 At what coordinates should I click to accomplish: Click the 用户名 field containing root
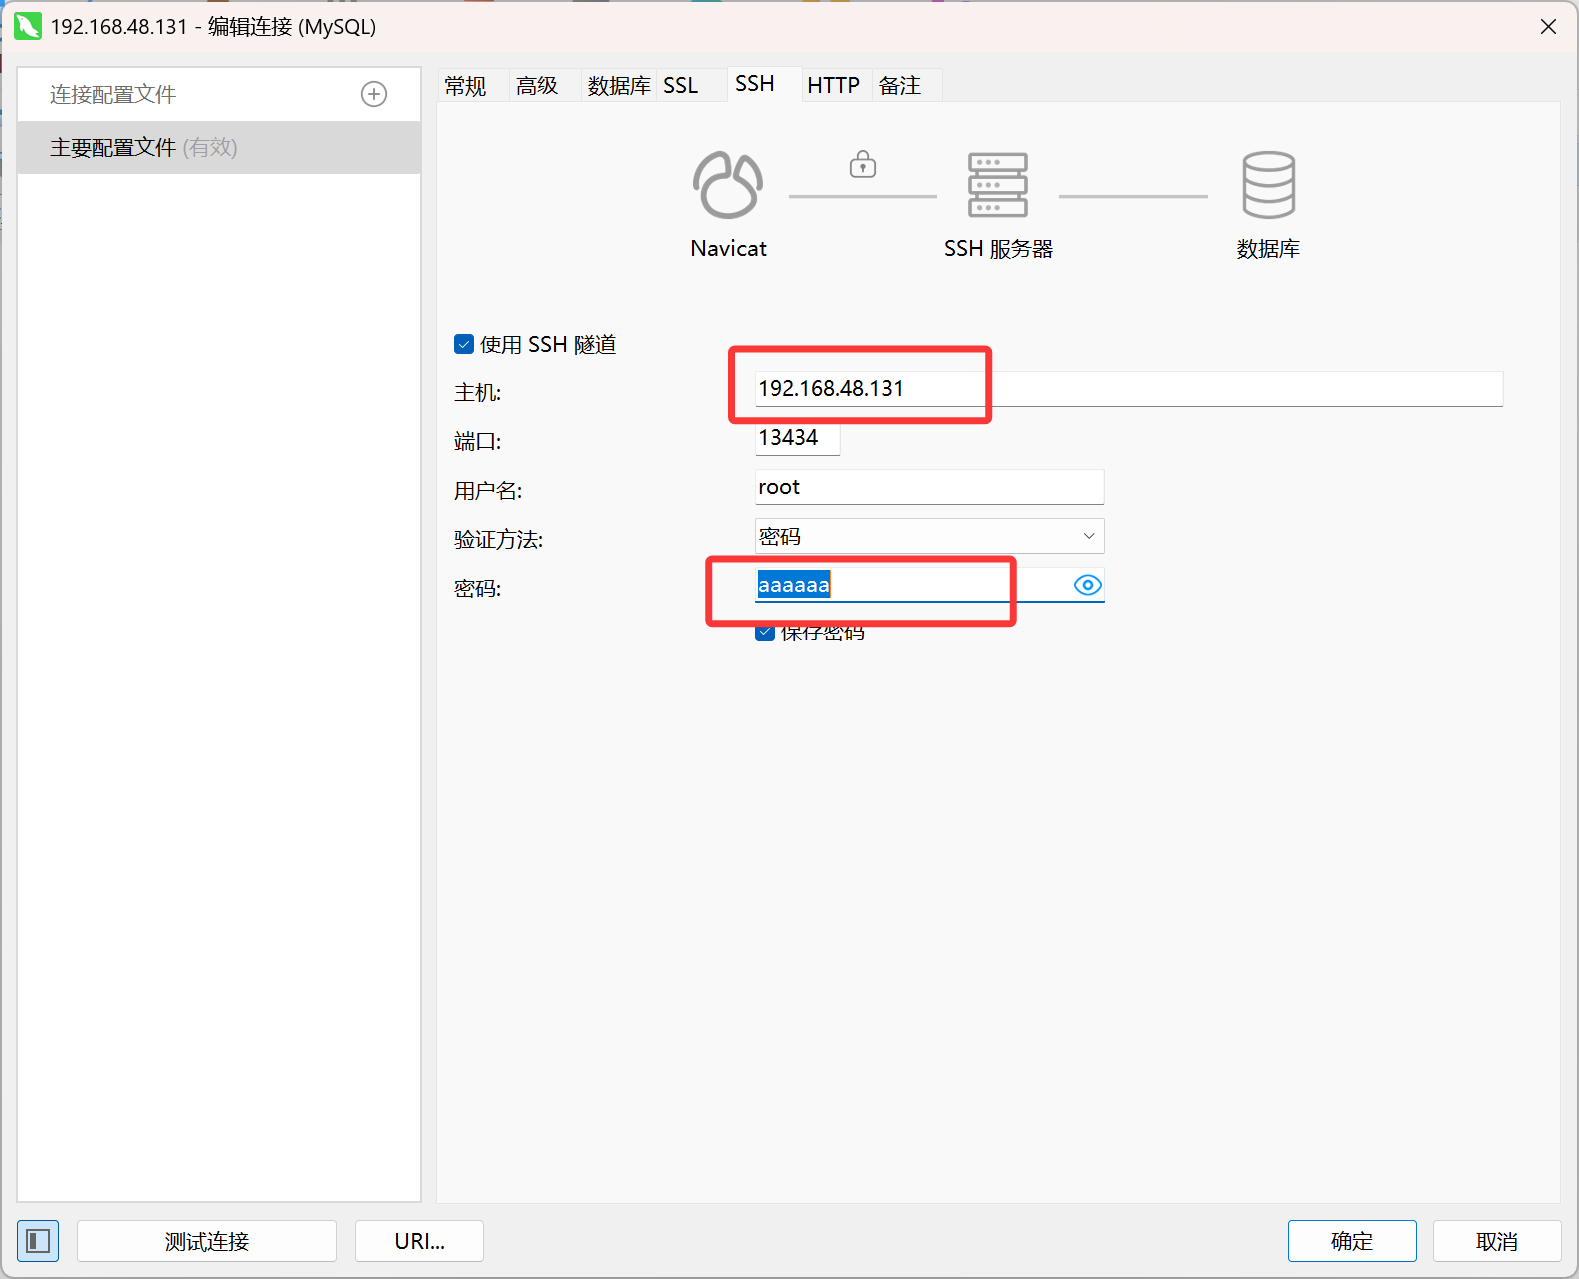tap(929, 487)
